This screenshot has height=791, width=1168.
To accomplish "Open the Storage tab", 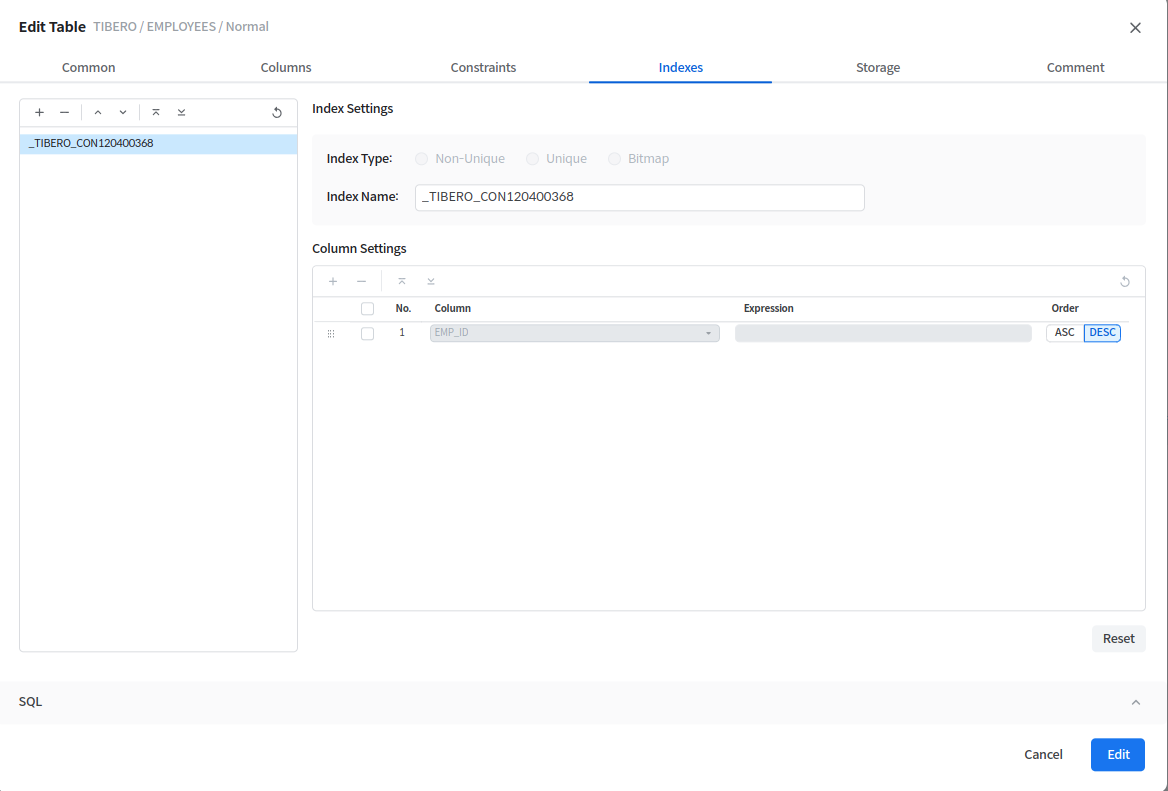I will [x=877, y=68].
